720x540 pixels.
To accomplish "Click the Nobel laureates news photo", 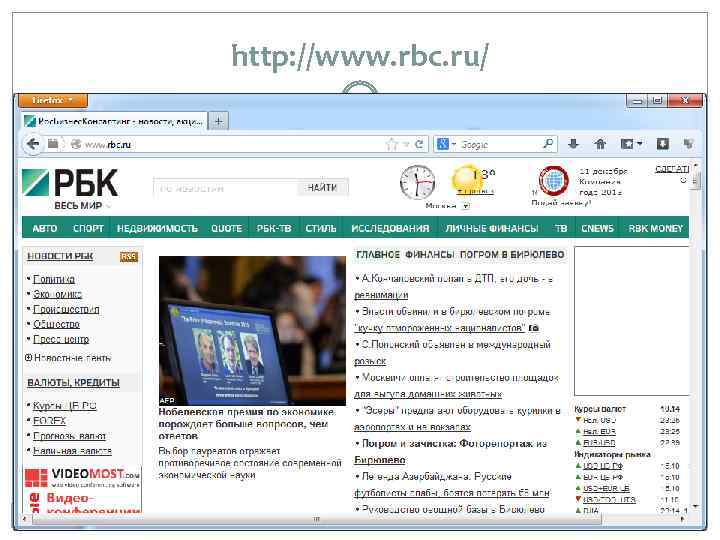I will (x=252, y=331).
